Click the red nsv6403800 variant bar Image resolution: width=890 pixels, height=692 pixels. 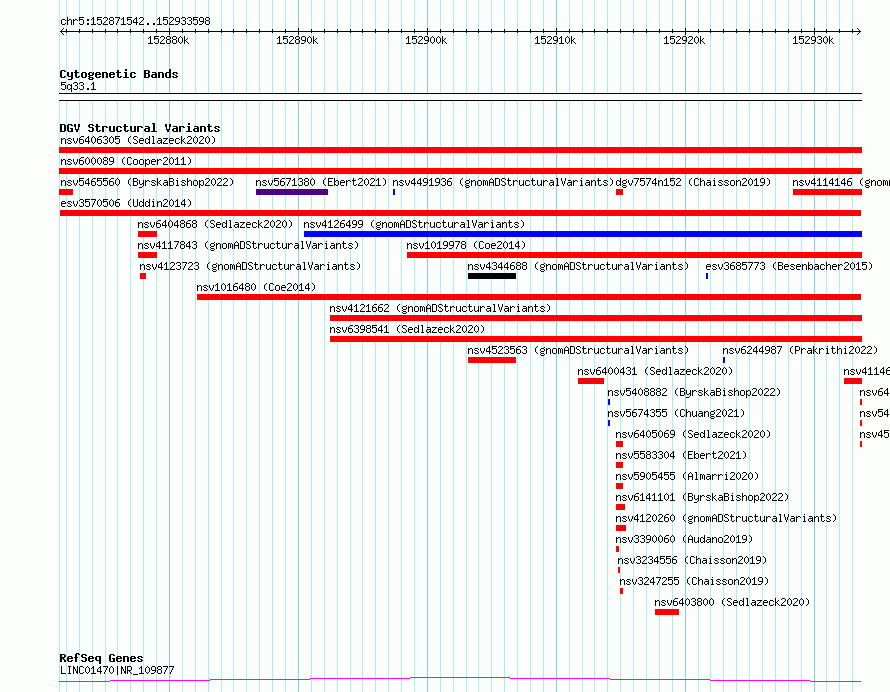click(x=667, y=612)
